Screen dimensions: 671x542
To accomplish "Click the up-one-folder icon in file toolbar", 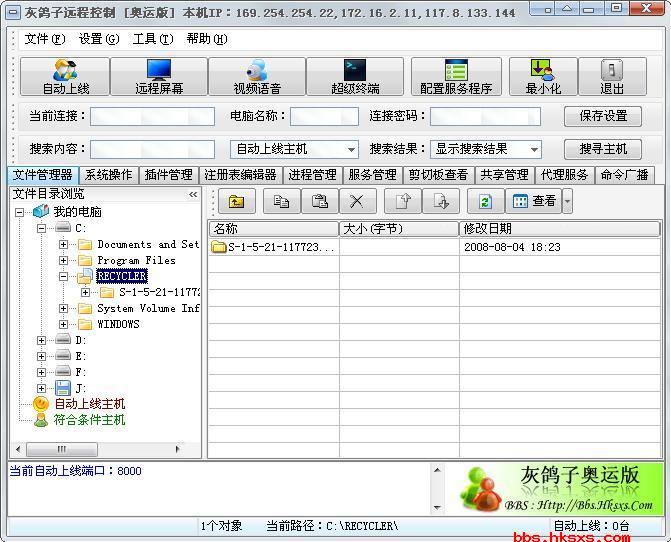I will pos(235,201).
